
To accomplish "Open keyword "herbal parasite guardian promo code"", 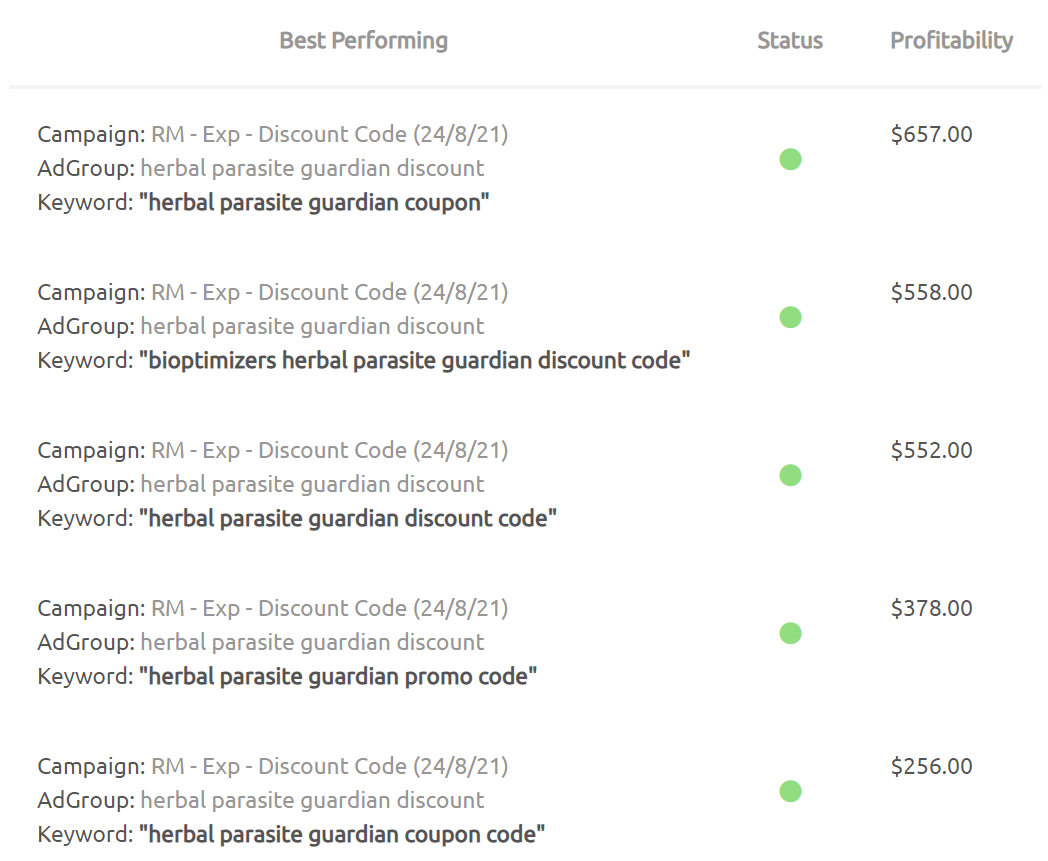I will coord(337,677).
